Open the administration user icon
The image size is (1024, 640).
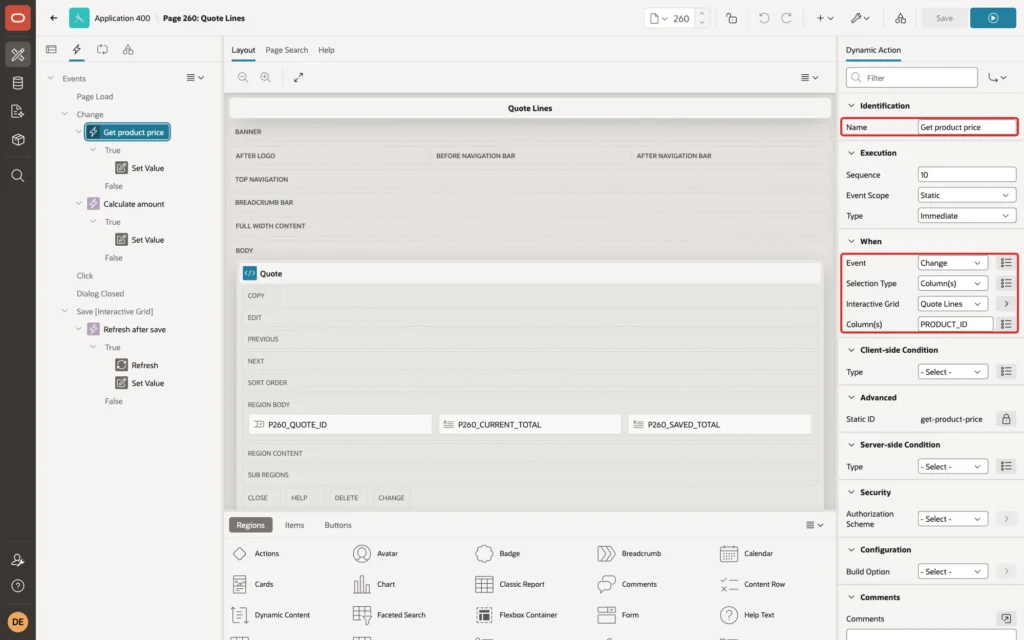18,560
